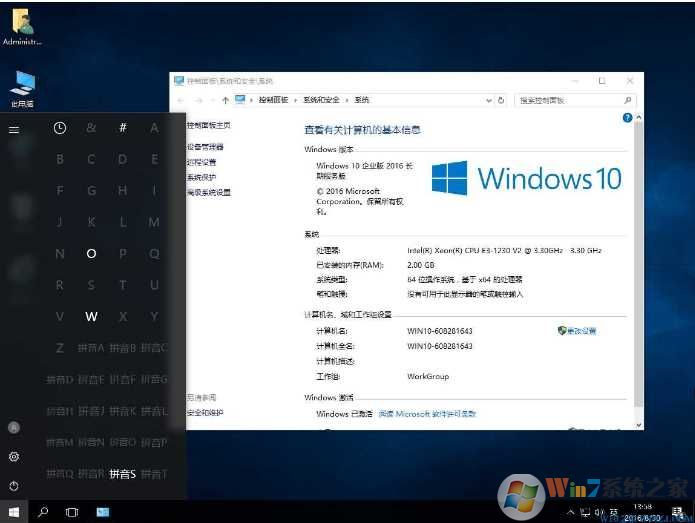The width and height of the screenshot is (695, 523).
Task: Expand the address bar history dropdown
Action: tap(487, 100)
